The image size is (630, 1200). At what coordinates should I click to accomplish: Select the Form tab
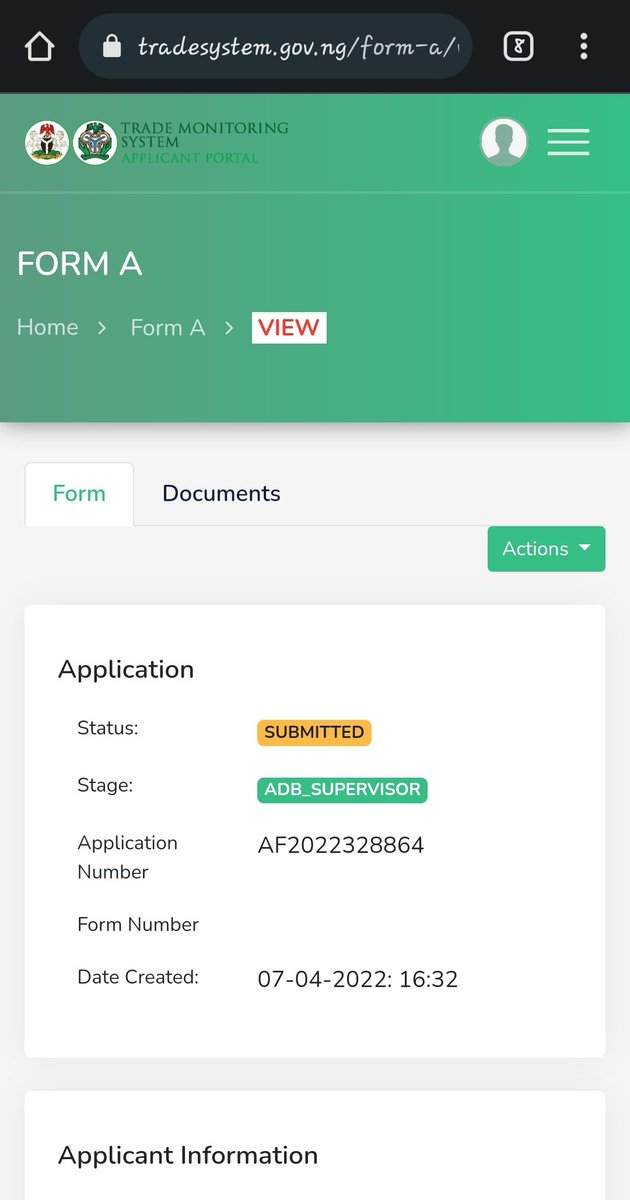pos(79,494)
